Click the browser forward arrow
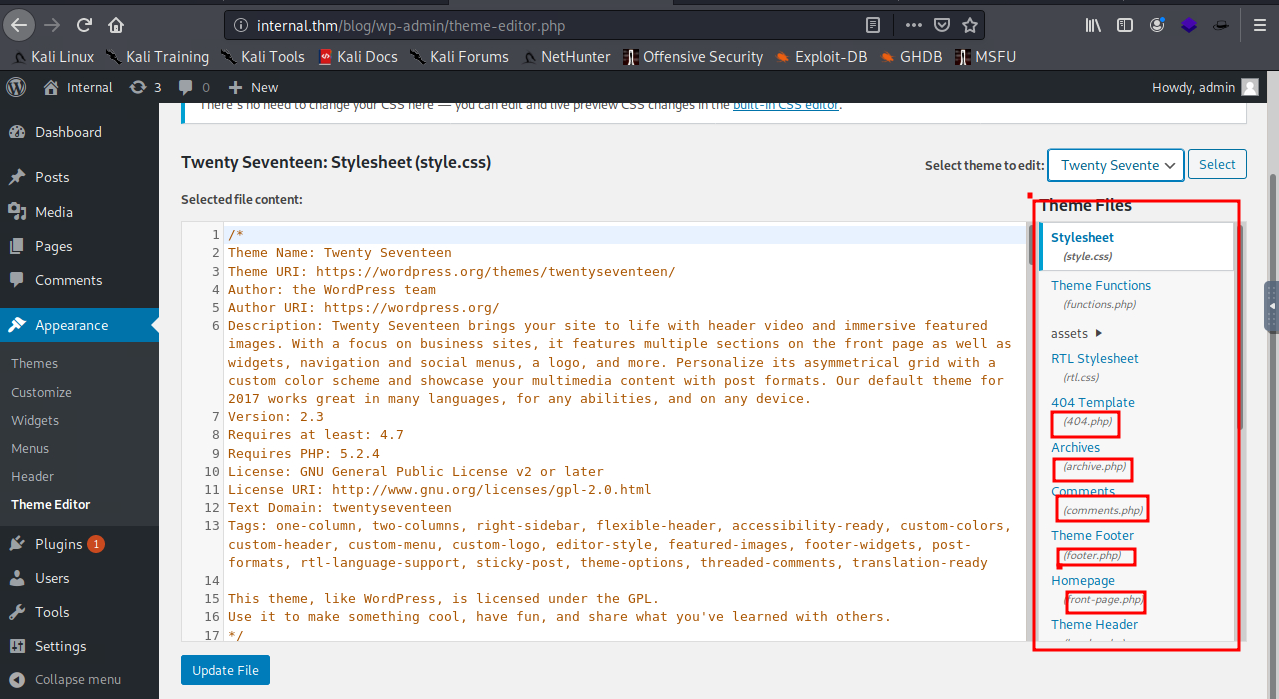The height and width of the screenshot is (699, 1279). click(53, 25)
